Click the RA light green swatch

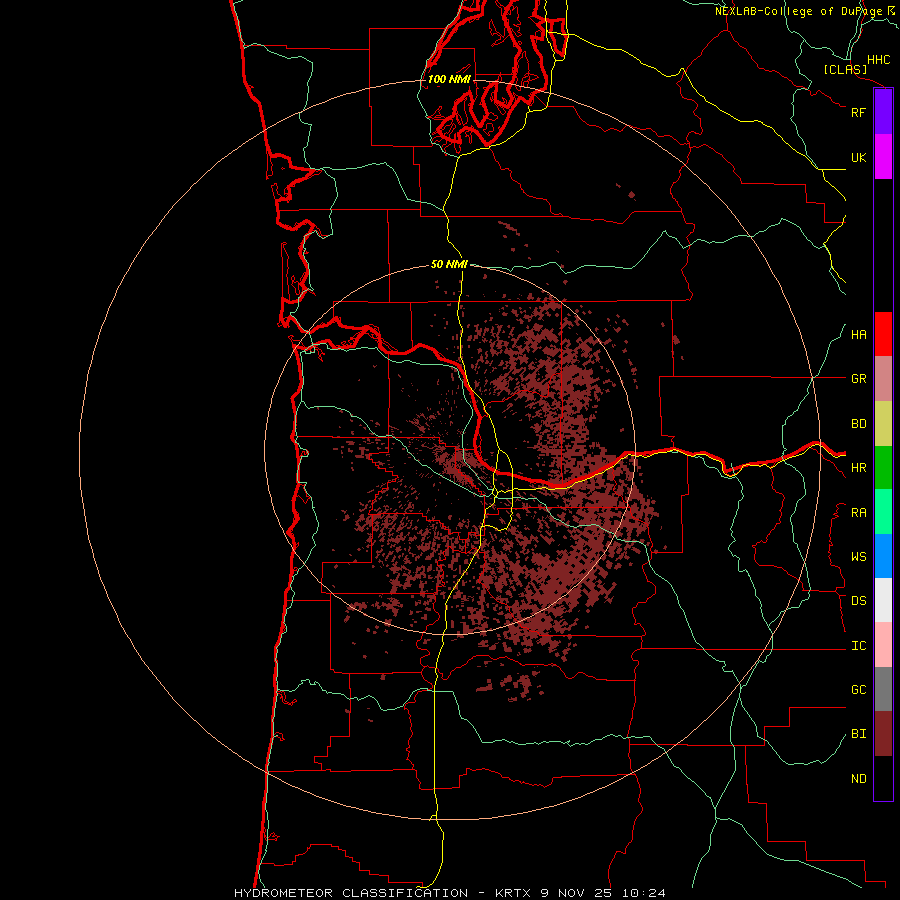tap(883, 512)
